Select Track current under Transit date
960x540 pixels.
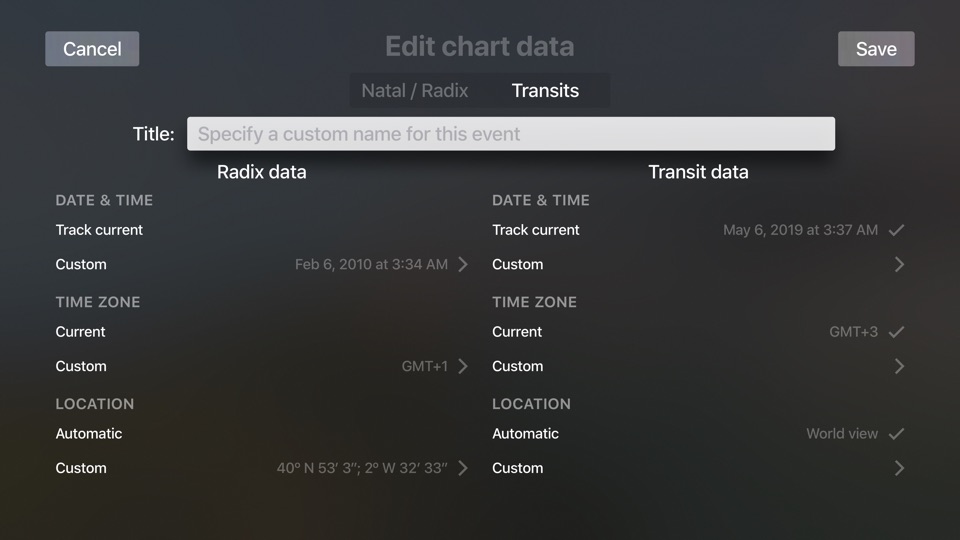click(x=536, y=230)
